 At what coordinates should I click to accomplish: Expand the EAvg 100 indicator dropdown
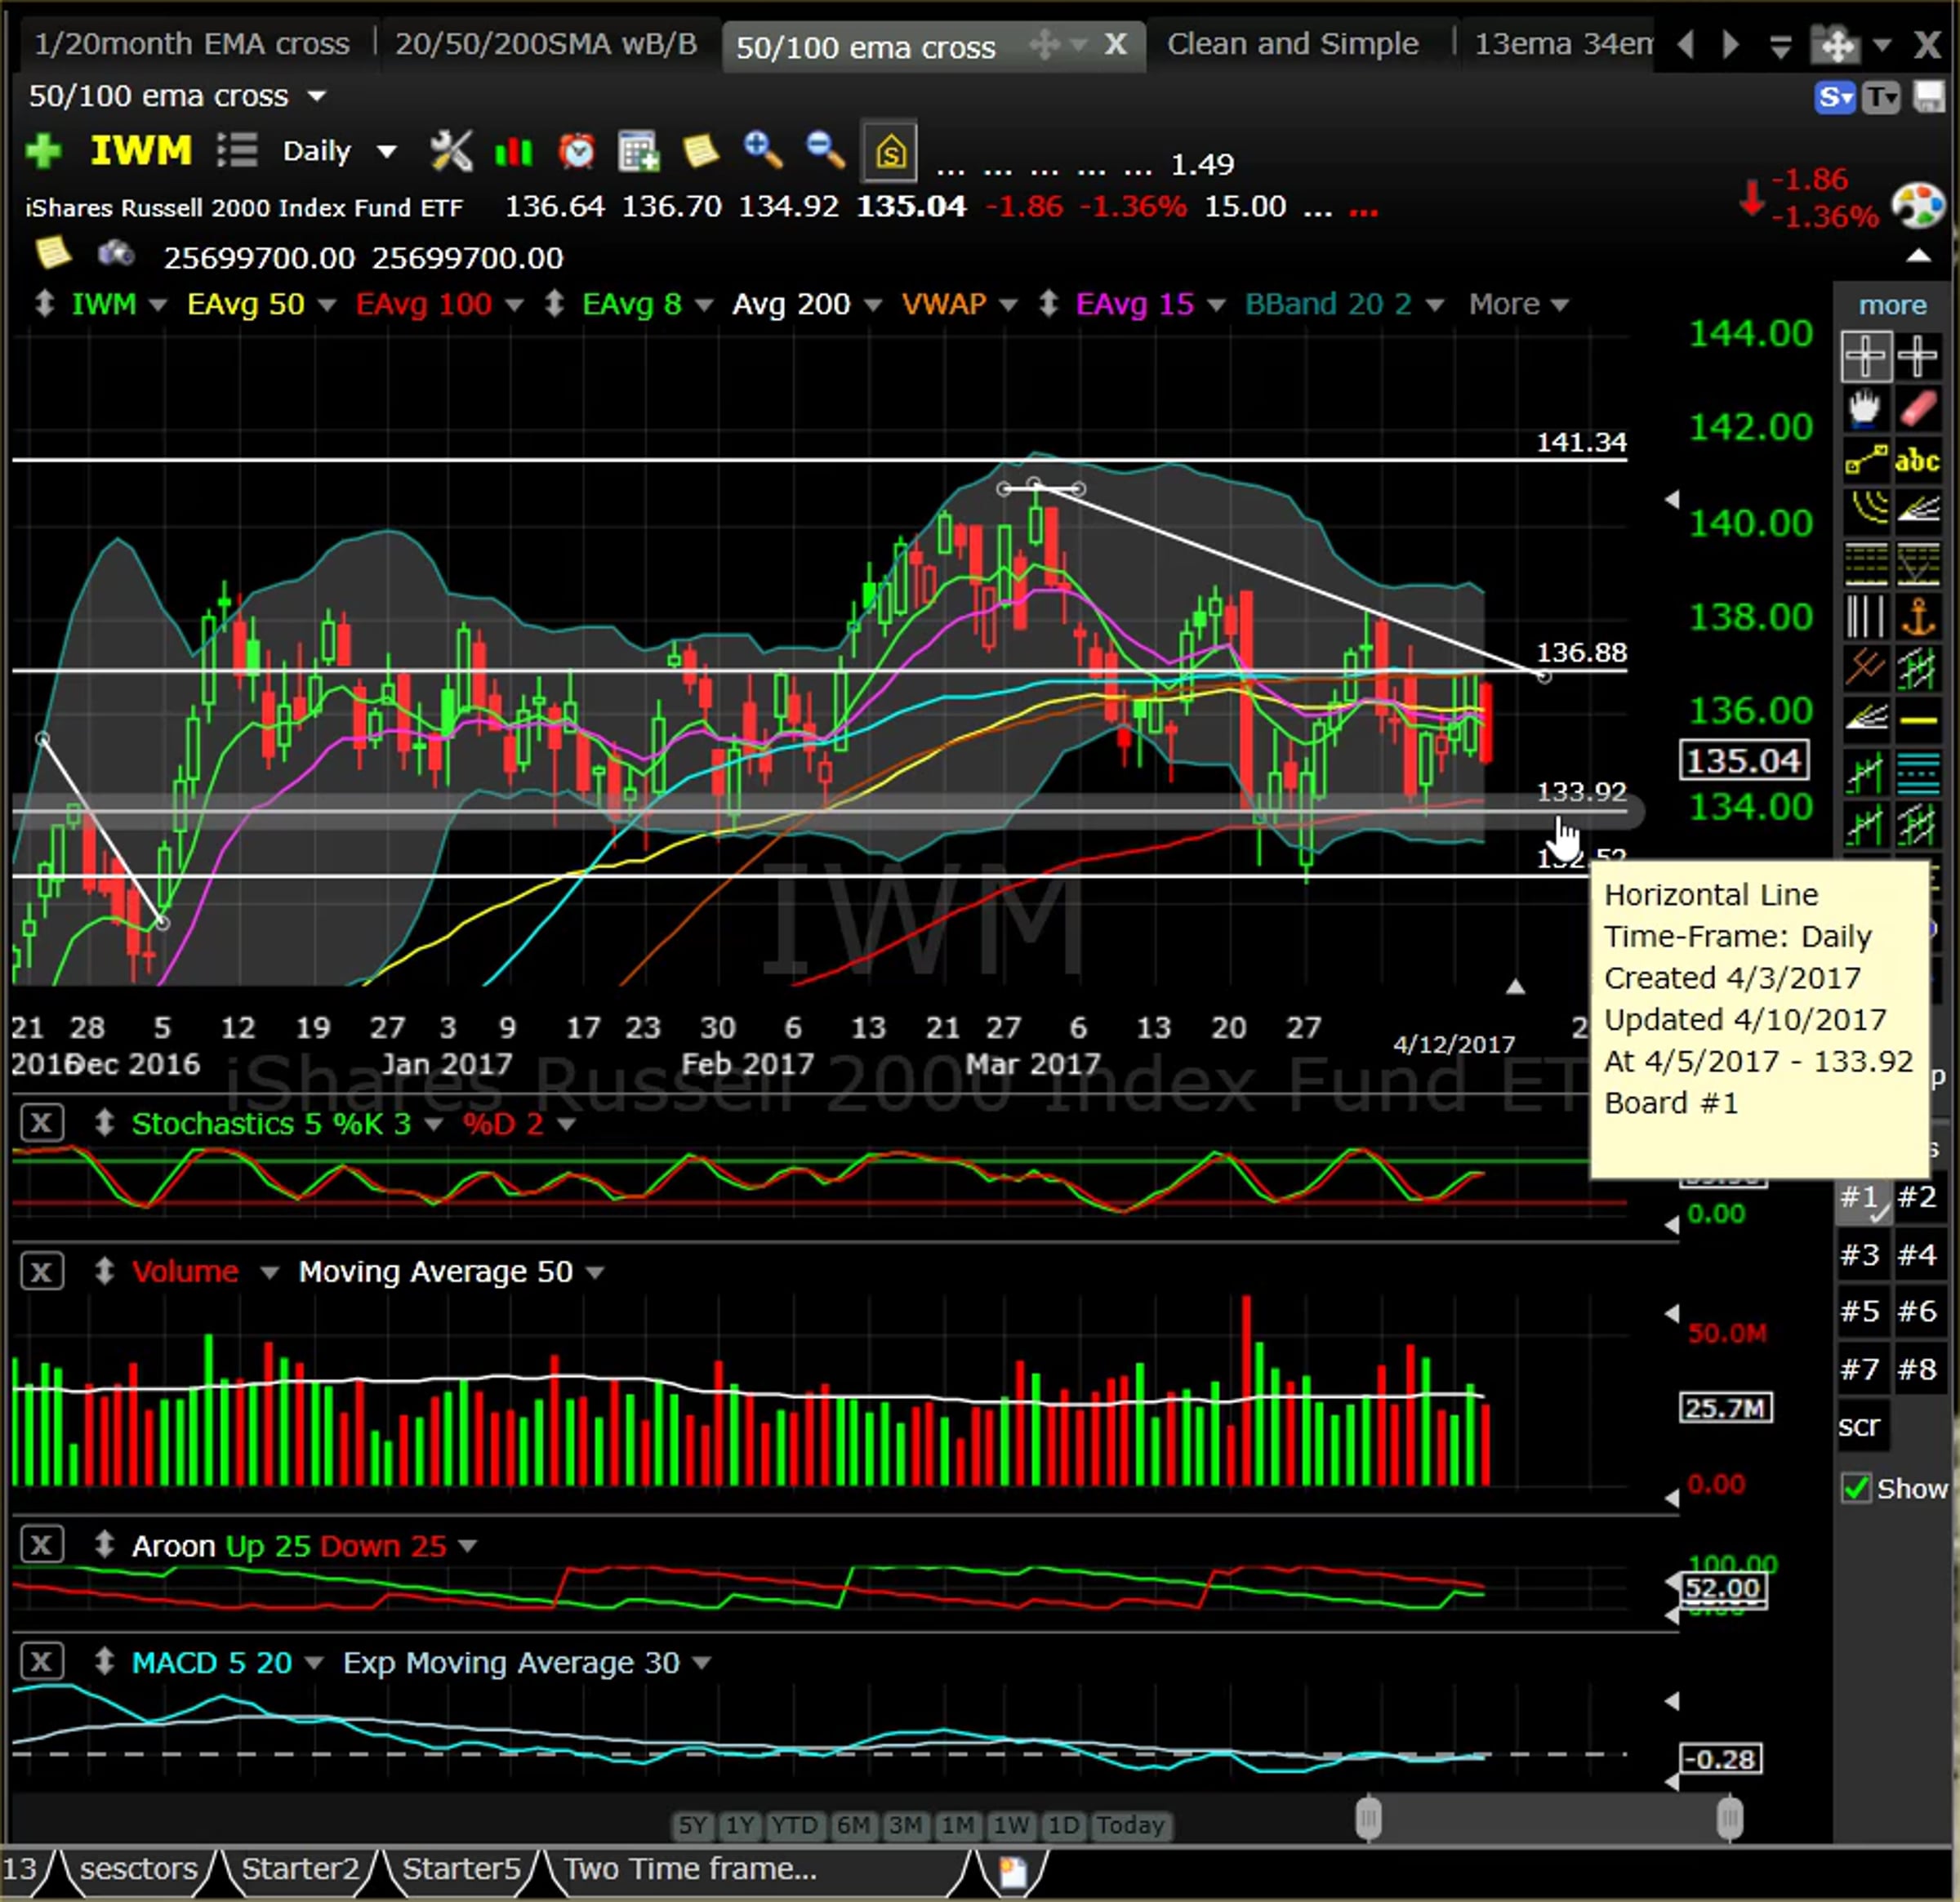[x=514, y=305]
